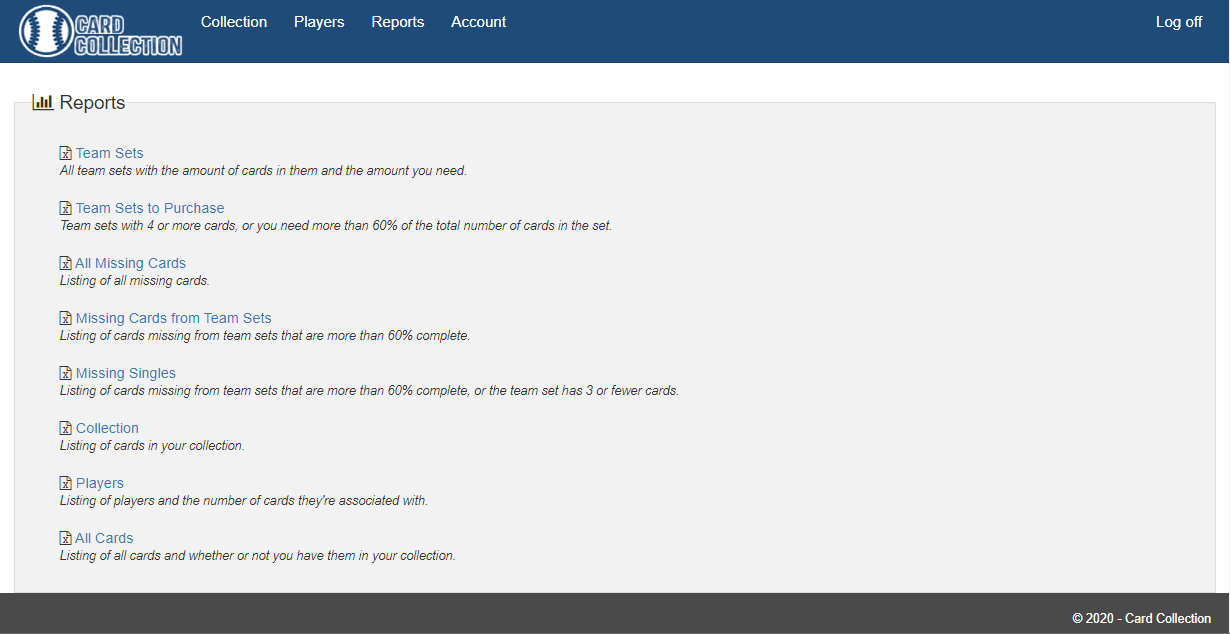Click the Excel icon beside Team Sets
1230x634 pixels.
pos(66,153)
